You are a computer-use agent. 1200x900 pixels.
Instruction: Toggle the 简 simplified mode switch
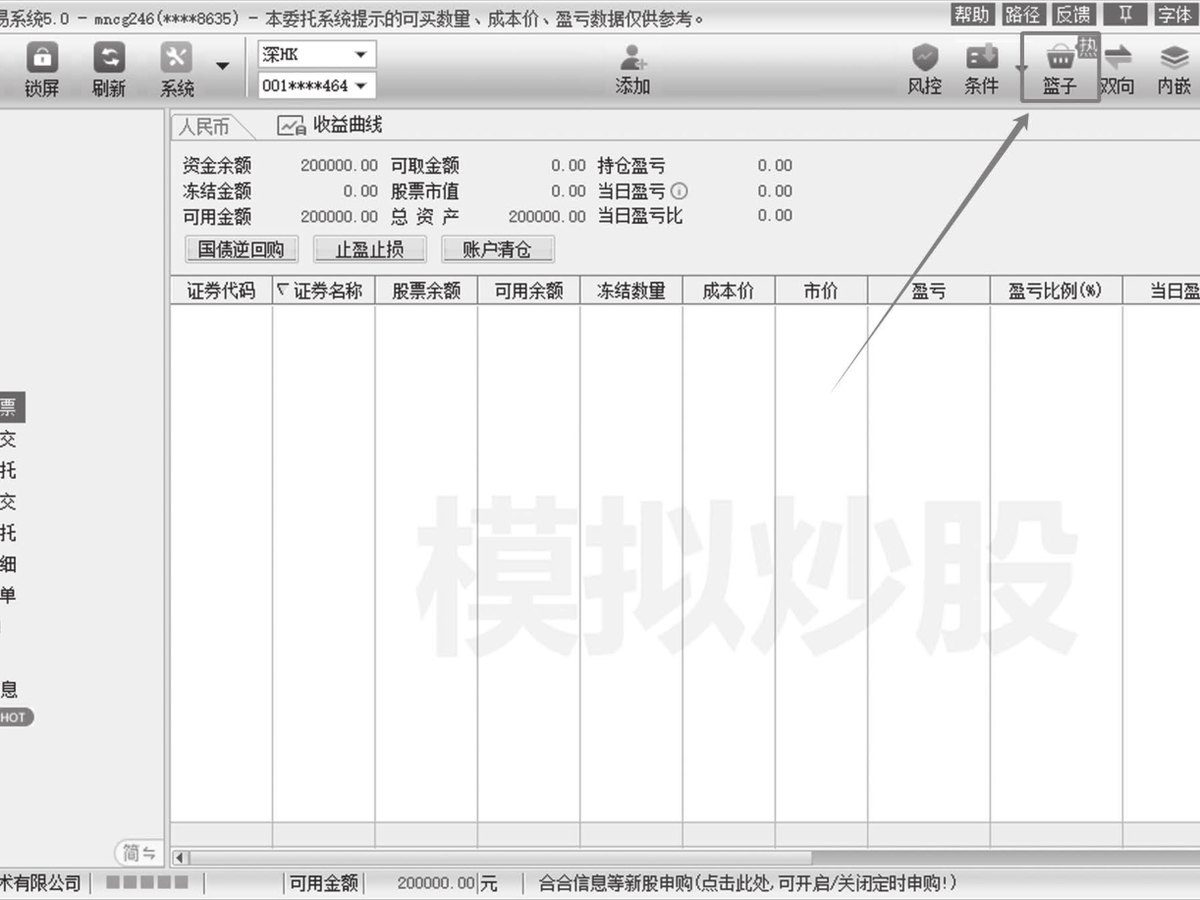pos(139,852)
